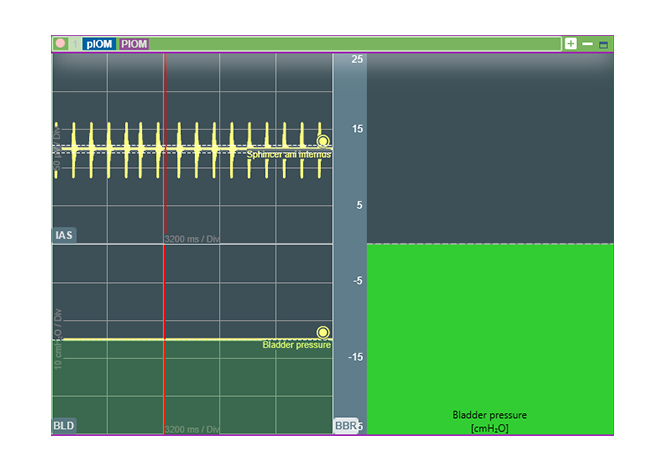Click the blue pIOM badge
This screenshot has width=665, height=471.
(x=99, y=44)
